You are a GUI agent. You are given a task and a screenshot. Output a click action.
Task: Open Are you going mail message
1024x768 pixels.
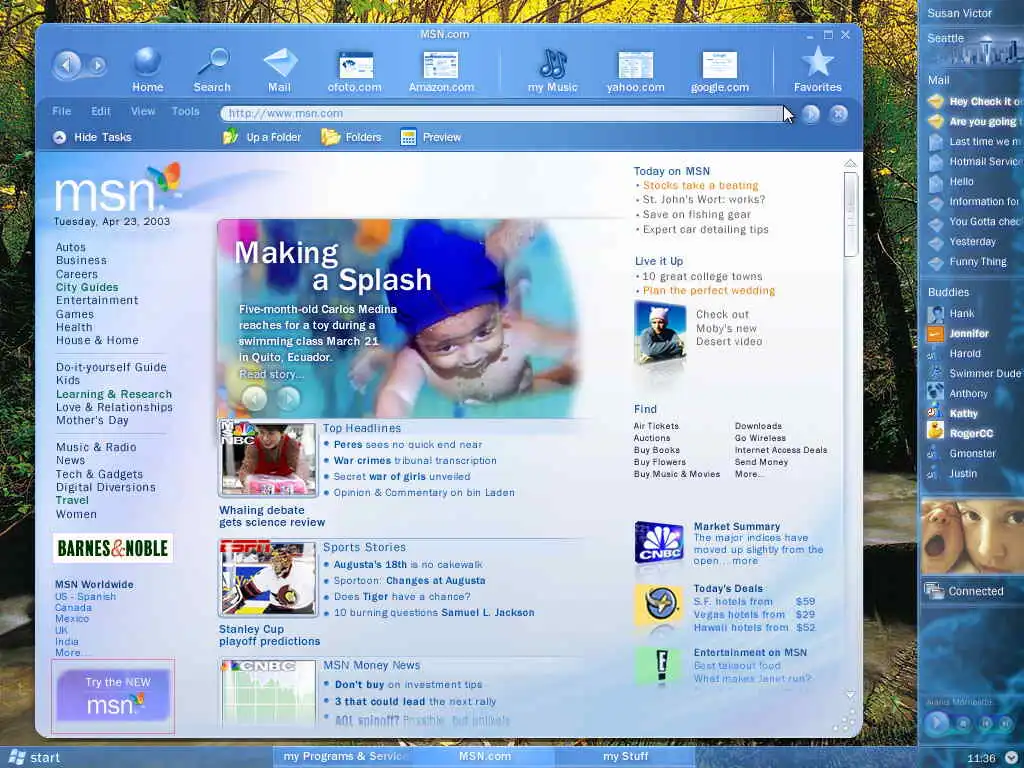974,121
